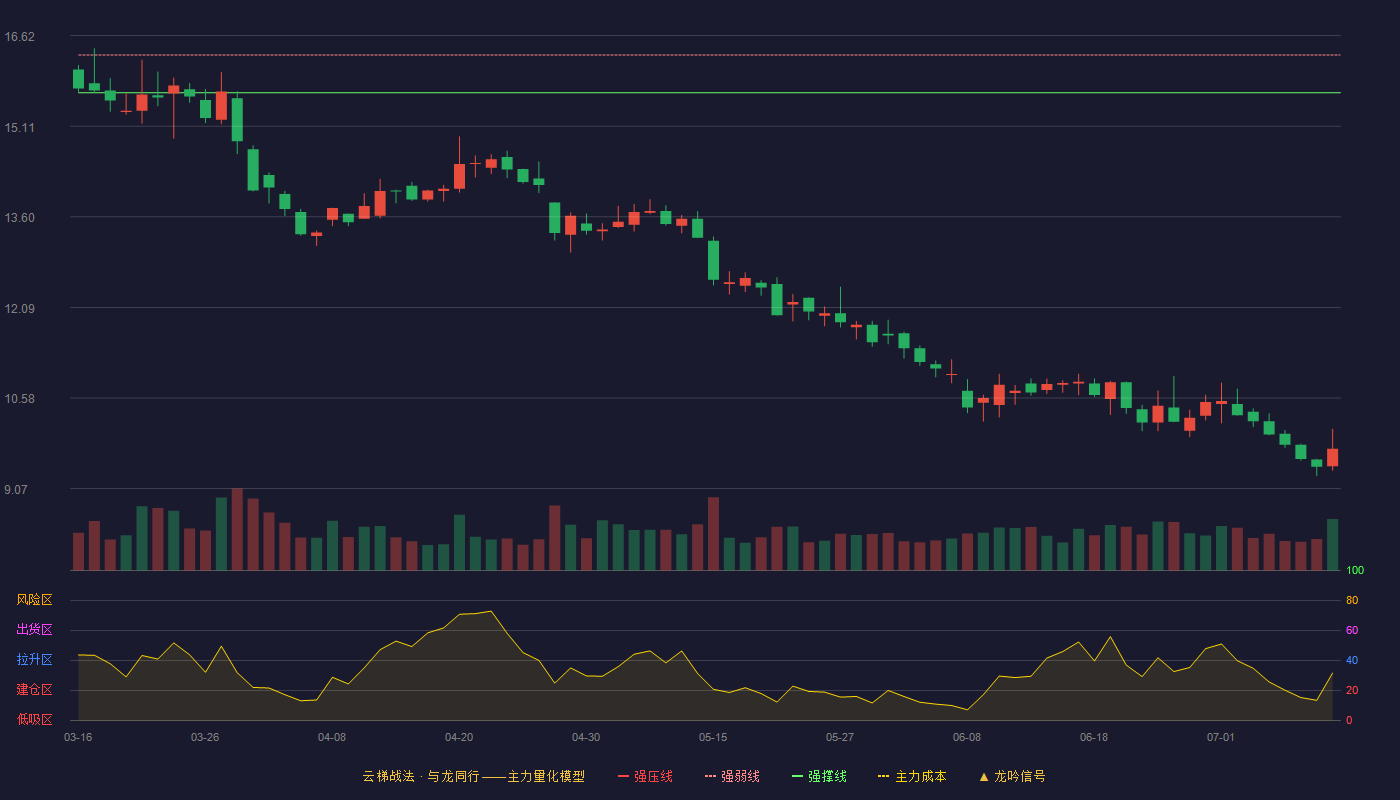Toggle the 强弱线 legend entry
This screenshot has width=1400, height=800.
pos(732,776)
